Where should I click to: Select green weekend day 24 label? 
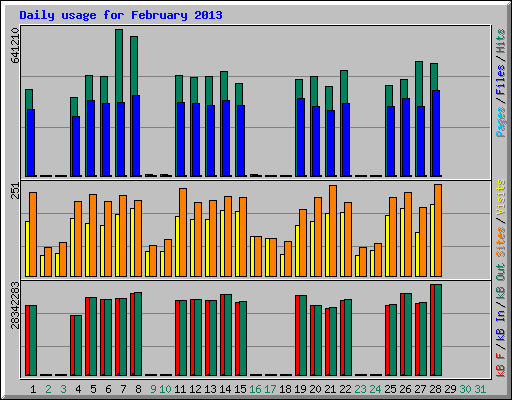tap(375, 389)
